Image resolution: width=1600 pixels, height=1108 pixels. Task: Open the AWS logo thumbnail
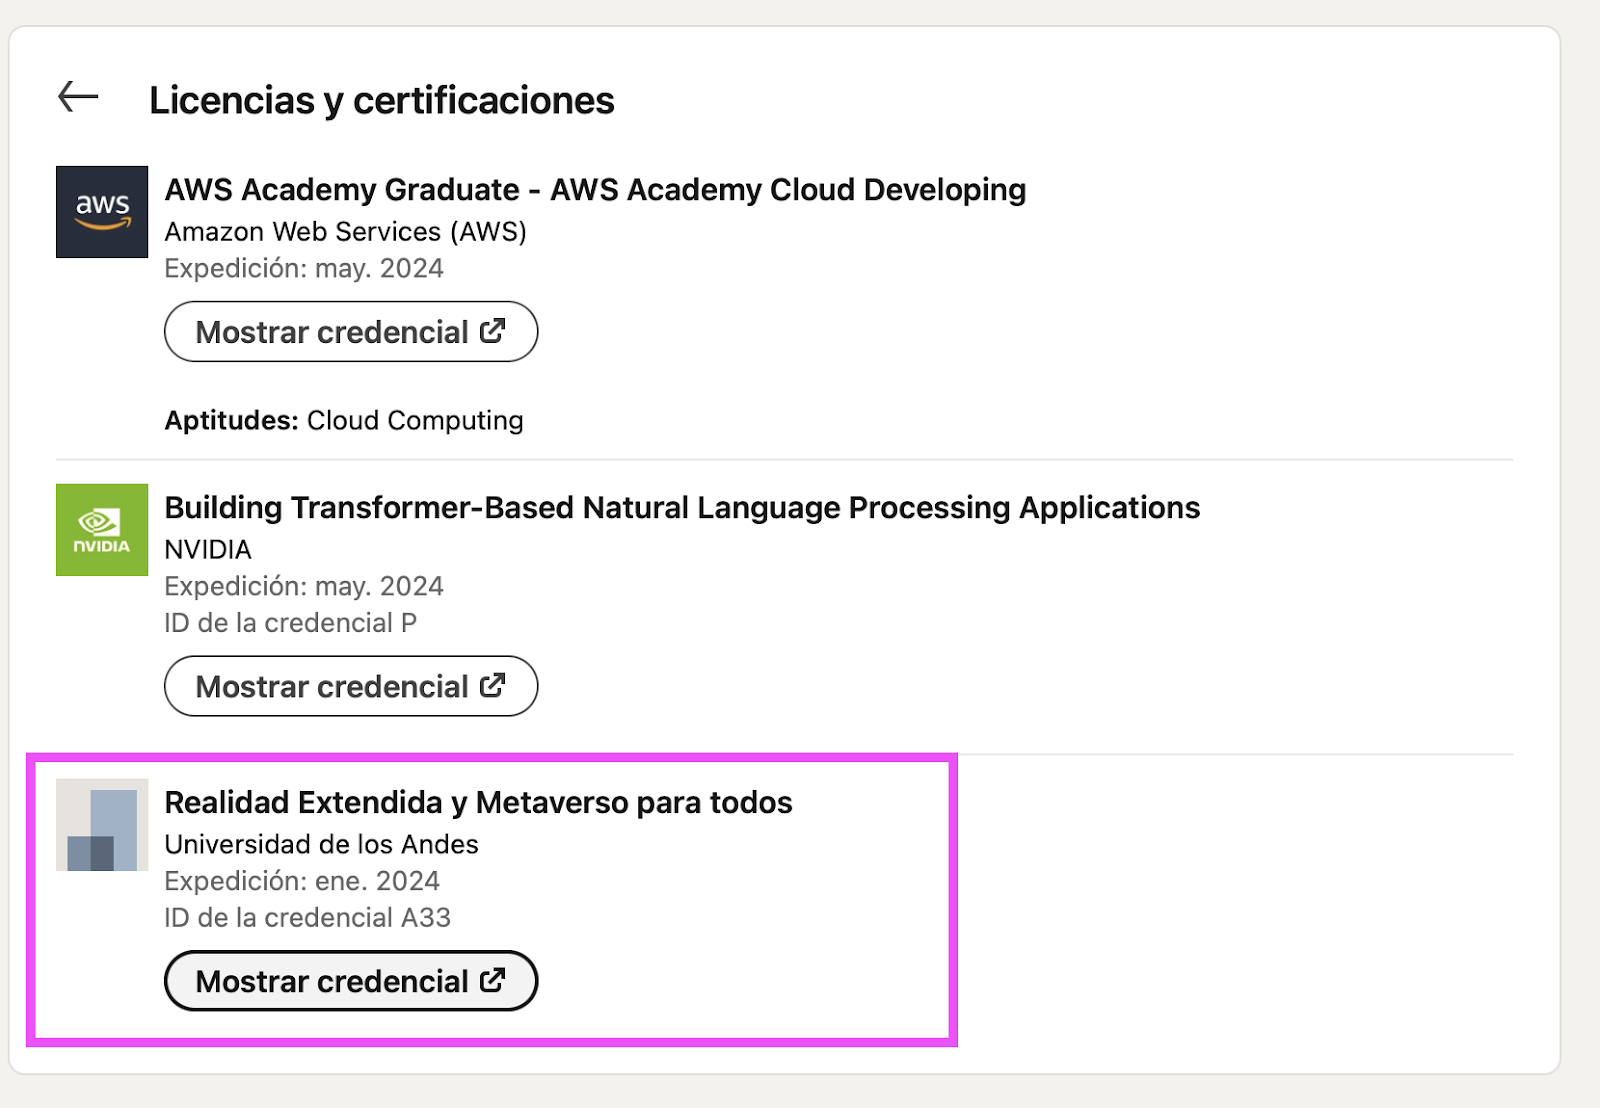coord(102,212)
